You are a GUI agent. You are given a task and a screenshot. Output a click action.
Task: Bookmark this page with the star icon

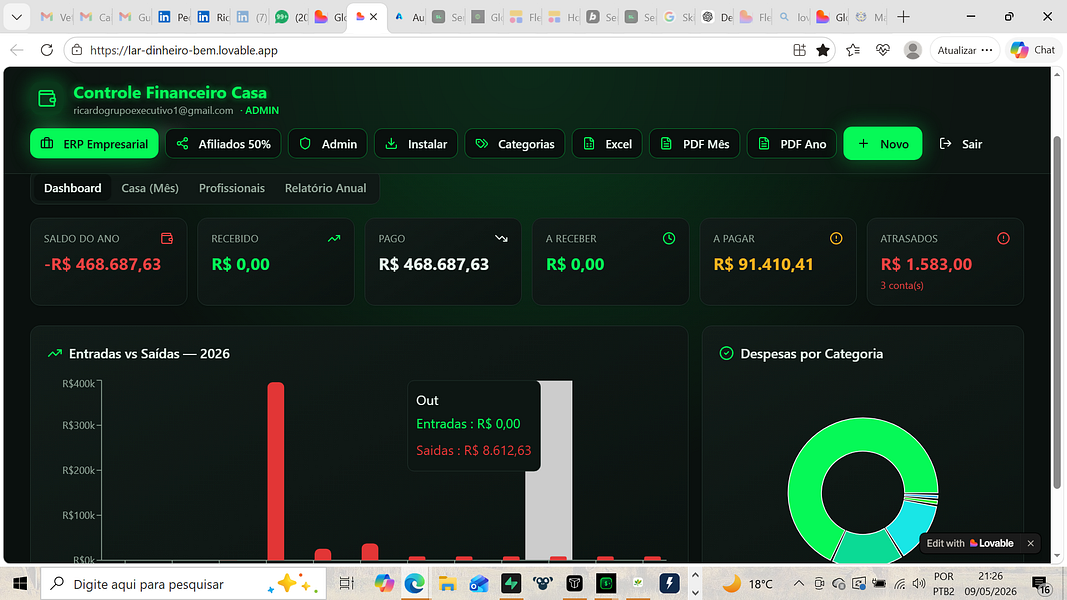coord(823,50)
